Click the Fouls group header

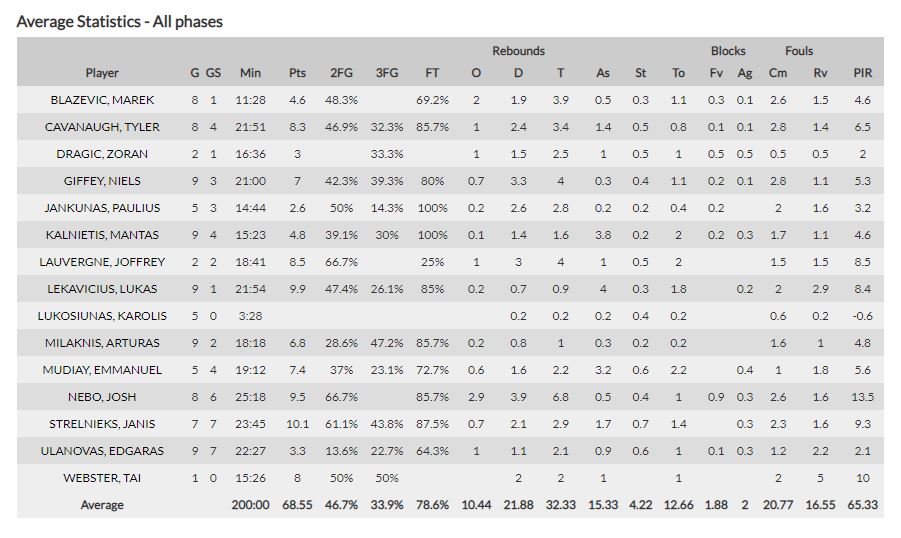[x=799, y=51]
